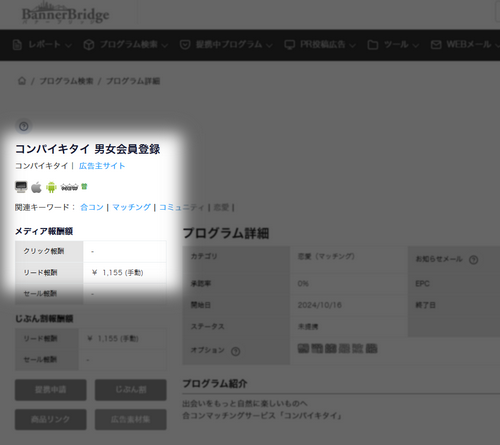The width and height of the screenshot is (500, 445).
Task: Click the クリック報酬 row label
Action: (43, 251)
